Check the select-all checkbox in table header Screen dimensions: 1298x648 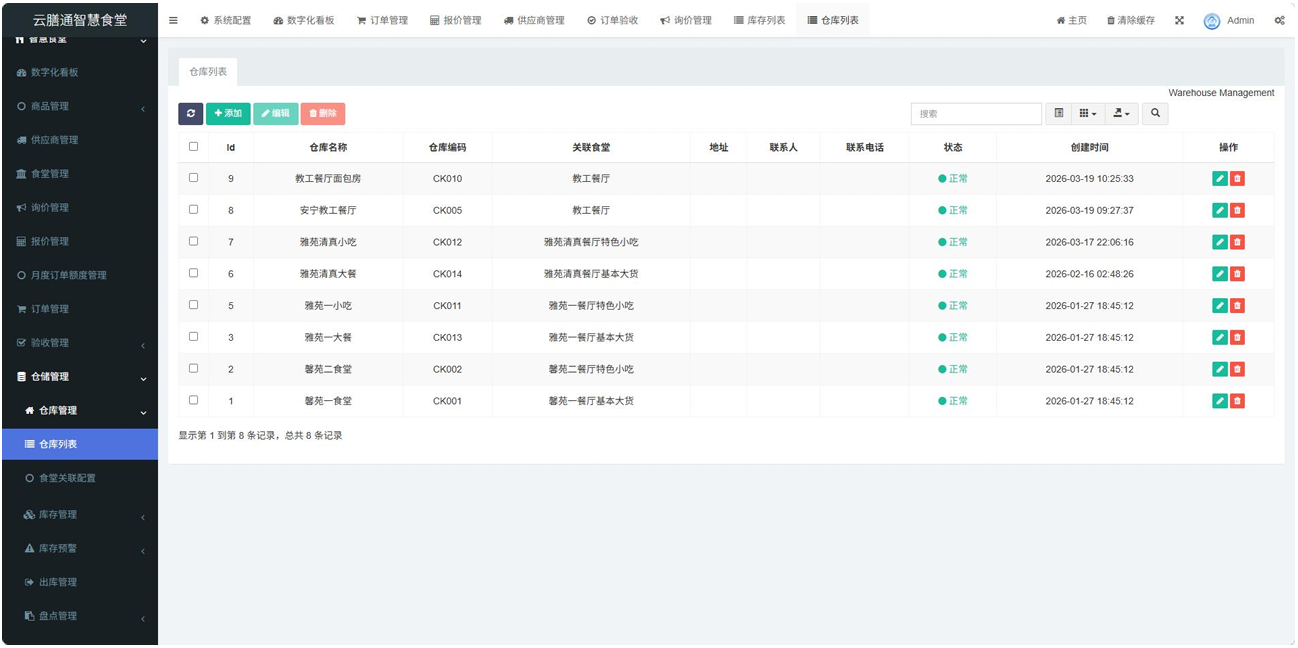193,147
